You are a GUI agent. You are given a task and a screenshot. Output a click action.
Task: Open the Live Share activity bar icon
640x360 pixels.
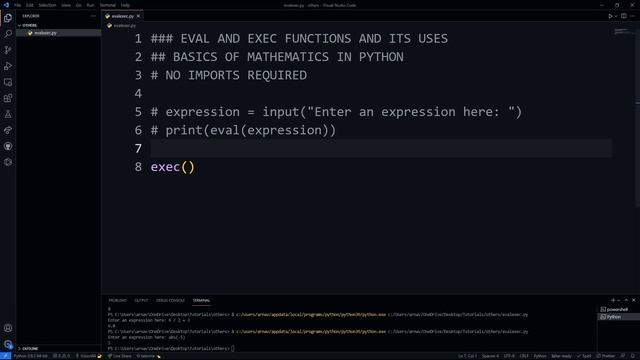(8, 130)
